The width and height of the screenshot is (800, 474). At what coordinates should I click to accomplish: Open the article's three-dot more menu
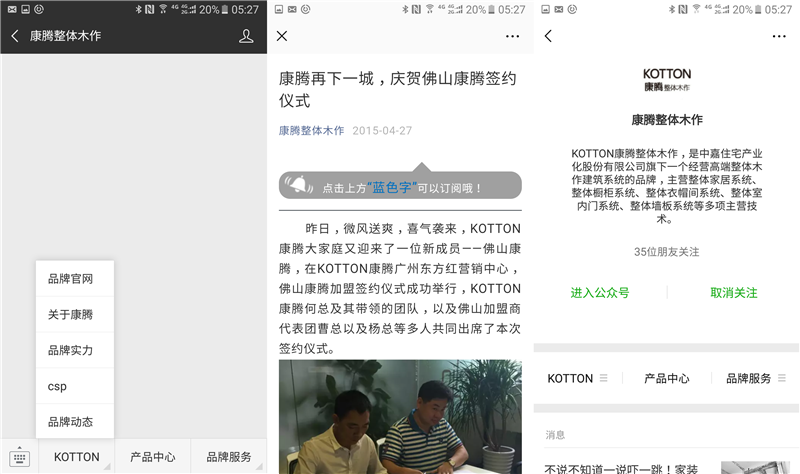point(512,36)
